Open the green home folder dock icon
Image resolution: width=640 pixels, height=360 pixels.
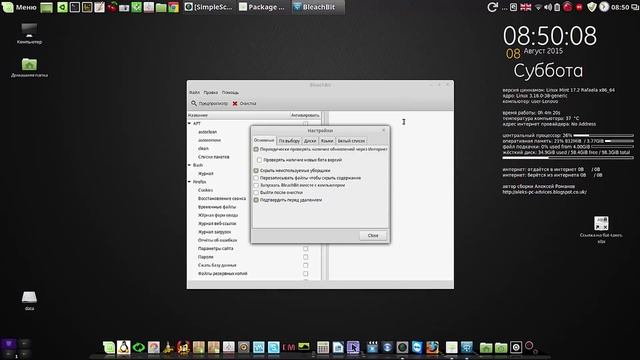[x=486, y=347]
